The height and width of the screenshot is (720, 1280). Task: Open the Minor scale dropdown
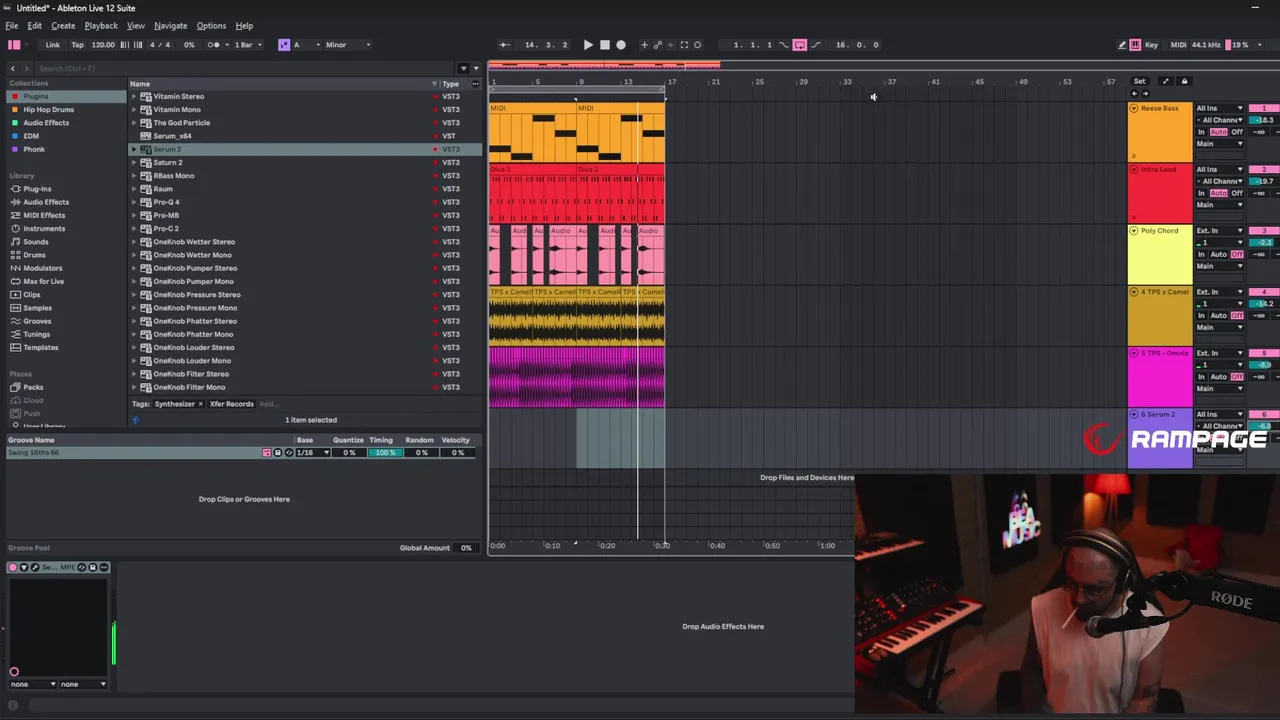point(348,45)
